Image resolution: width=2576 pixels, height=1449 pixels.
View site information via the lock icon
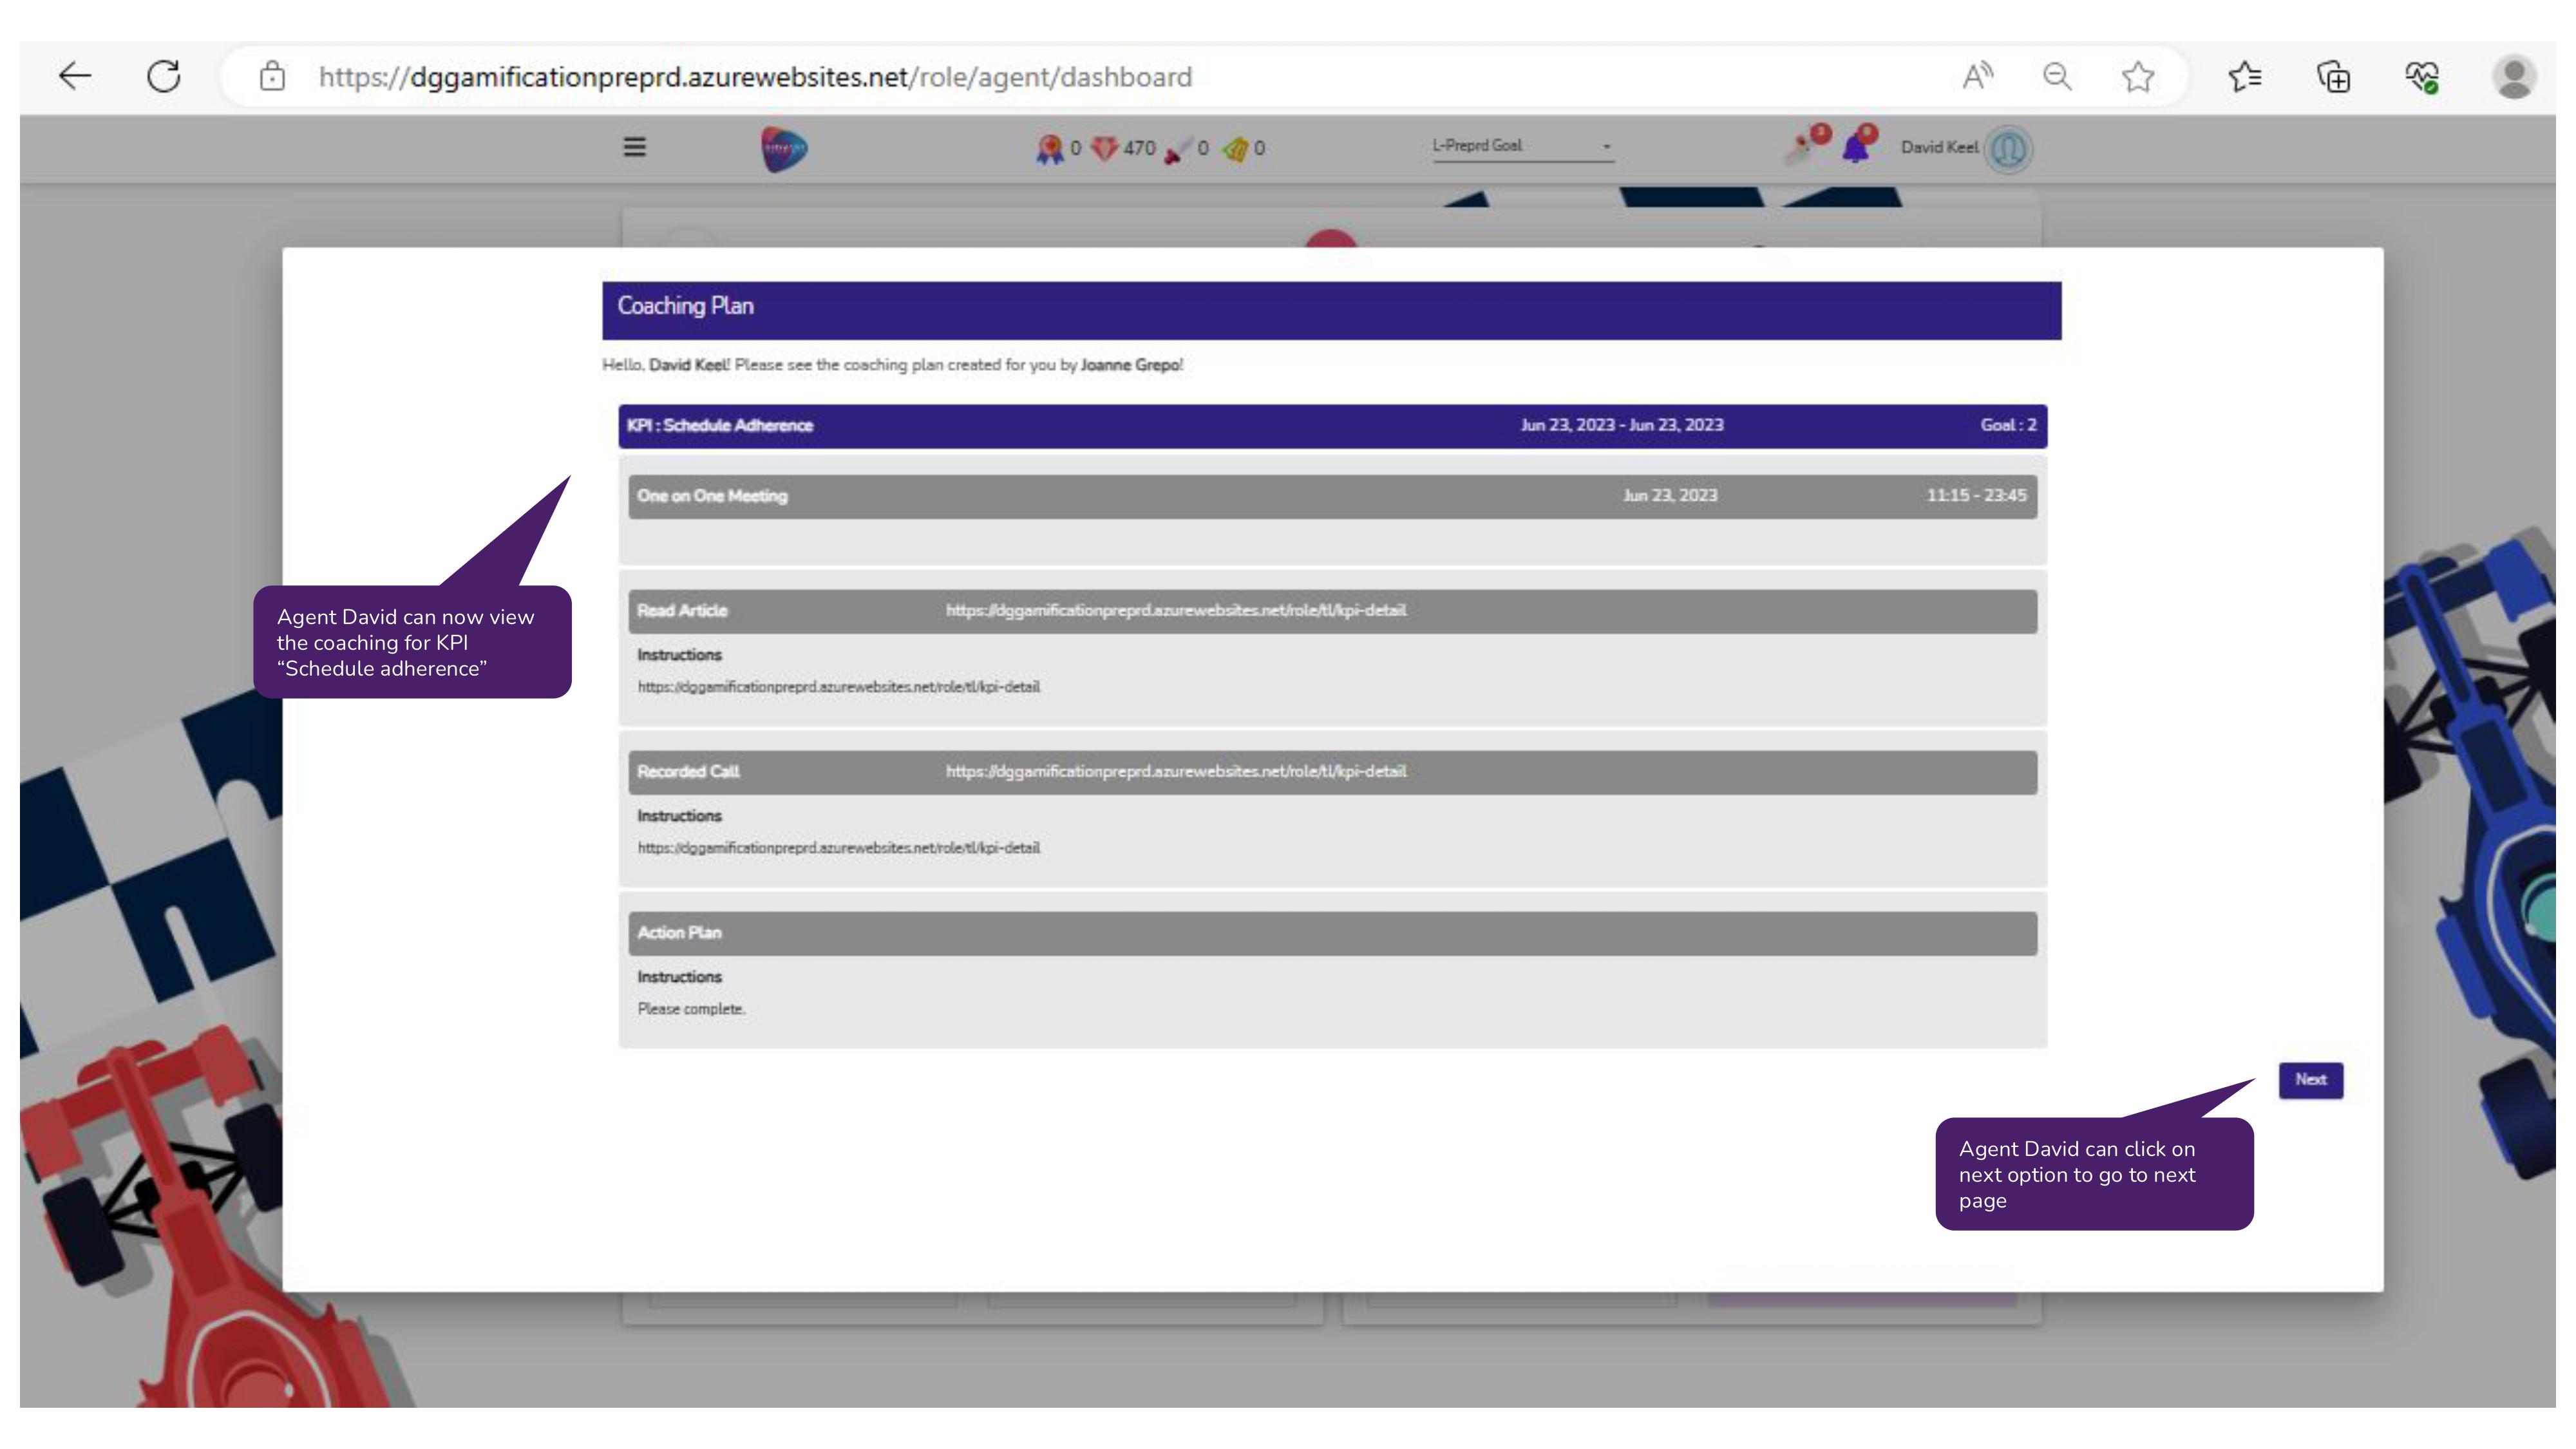coord(272,76)
